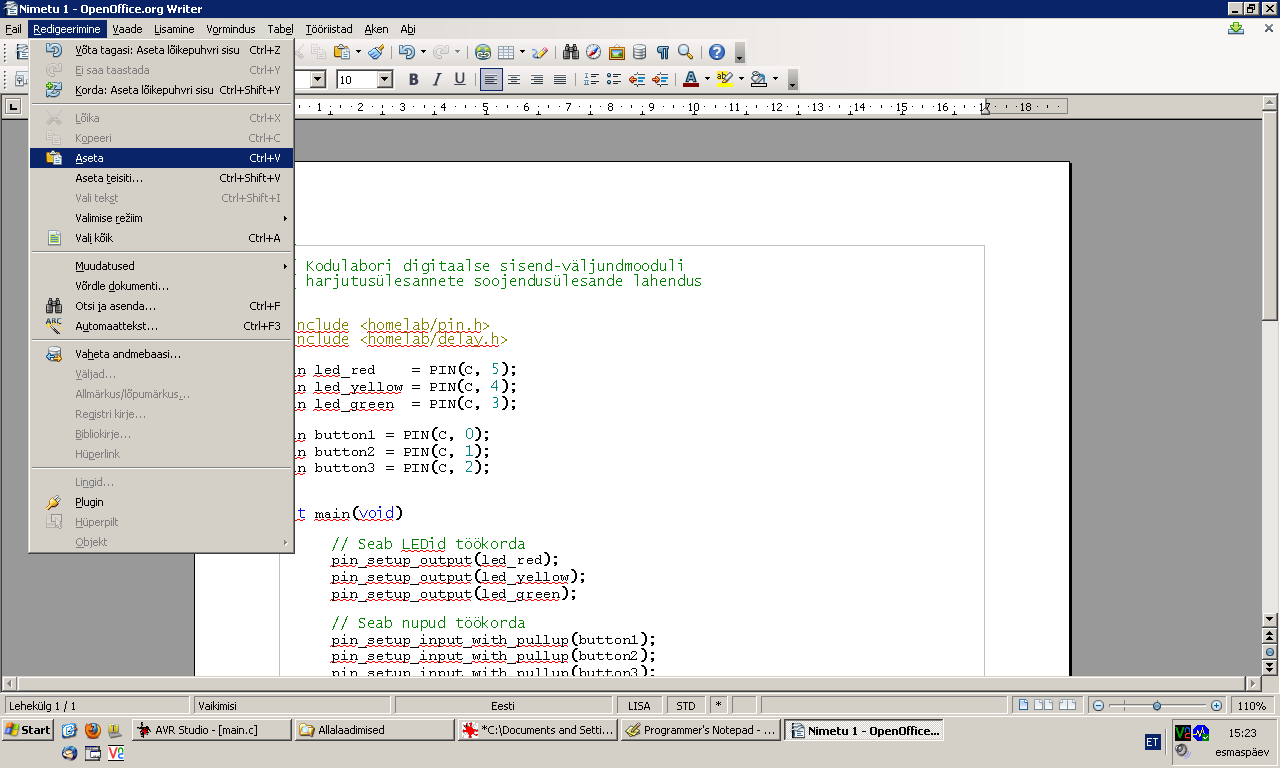Click the Find & Replace binoculars toolbar icon
This screenshot has height=768, width=1280.
tap(571, 52)
